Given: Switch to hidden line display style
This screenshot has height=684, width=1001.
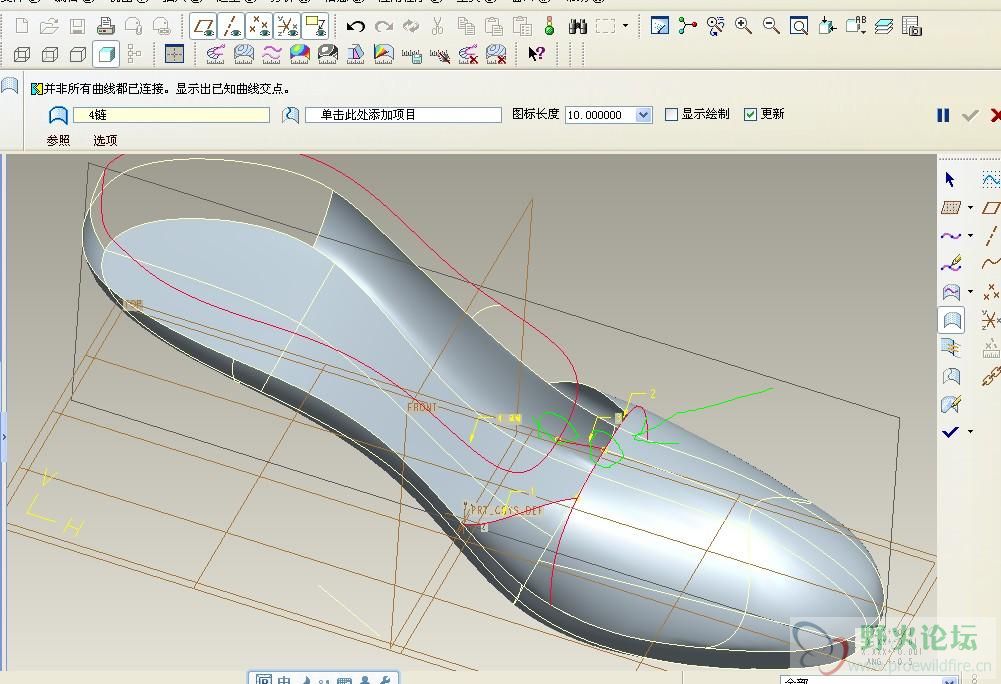Looking at the screenshot, I should tap(50, 54).
